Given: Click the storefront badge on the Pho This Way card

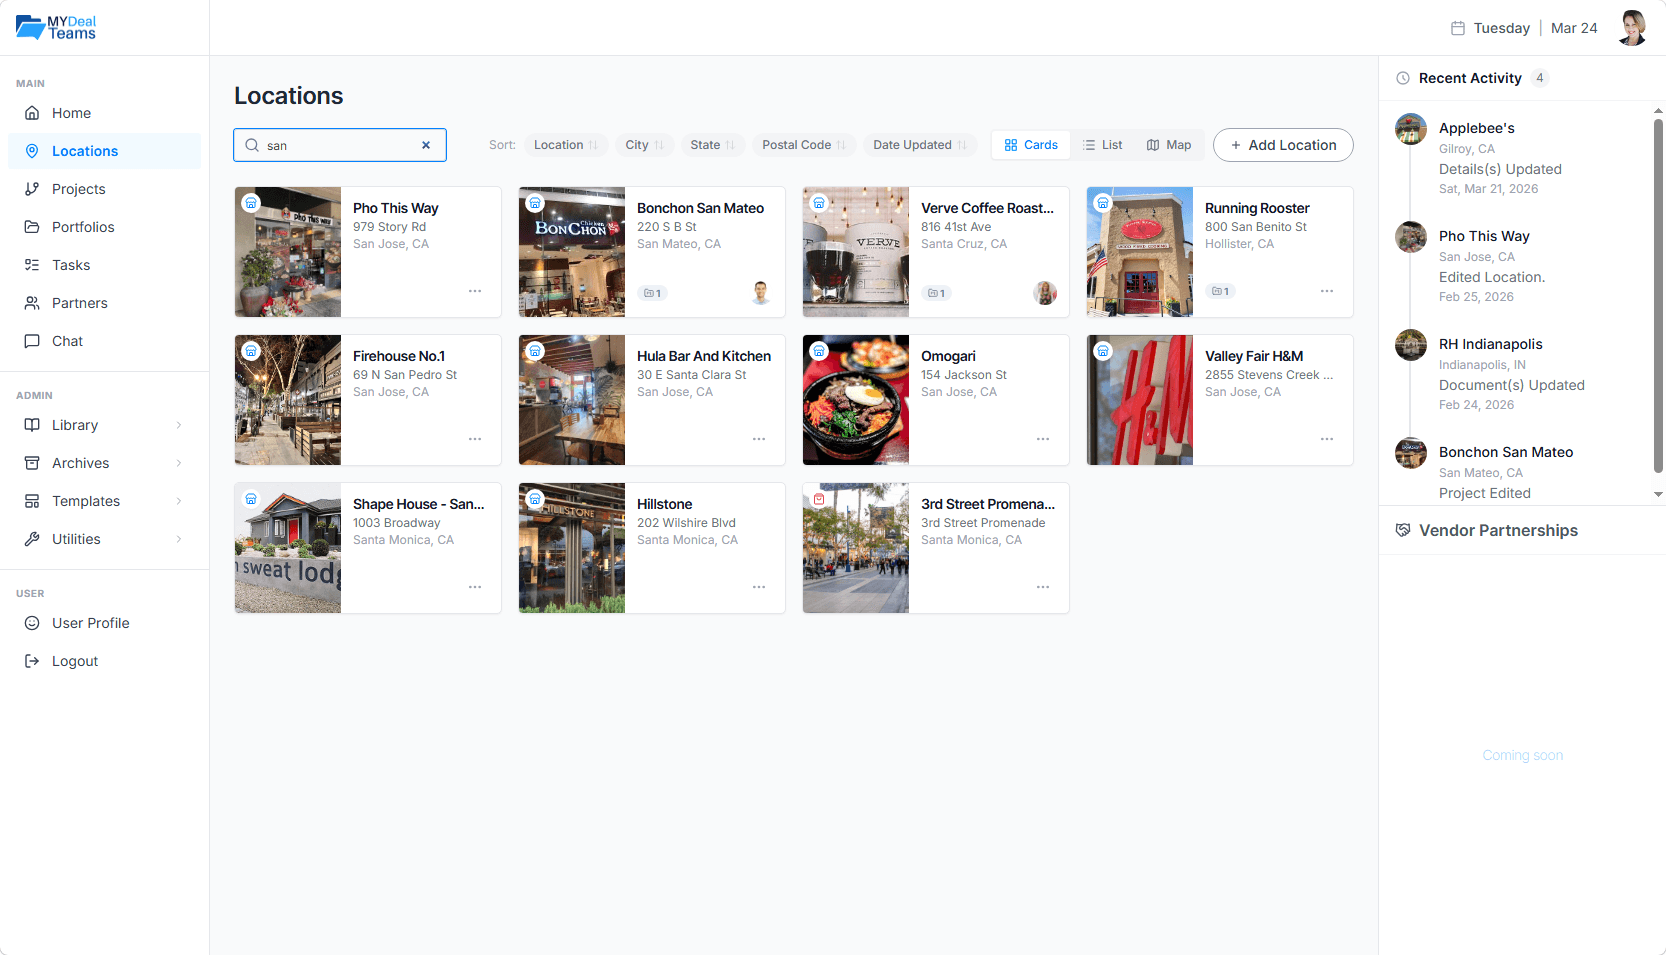Looking at the screenshot, I should pos(251,202).
